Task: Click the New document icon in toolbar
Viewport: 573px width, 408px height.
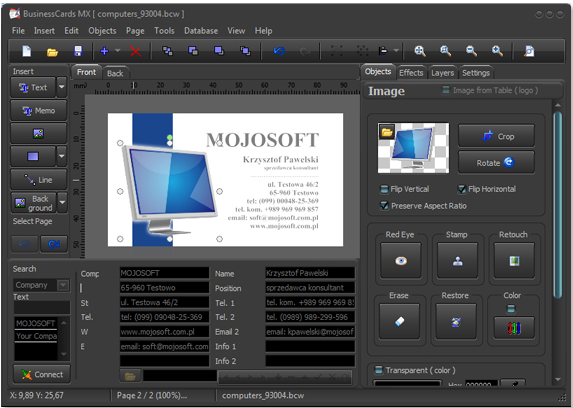Action: click(27, 51)
